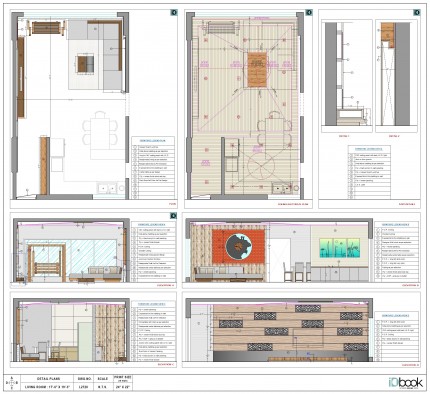Select the PRINT SIZE cell
Image resolution: width=430 pixels, height=394 pixels.
point(123,379)
